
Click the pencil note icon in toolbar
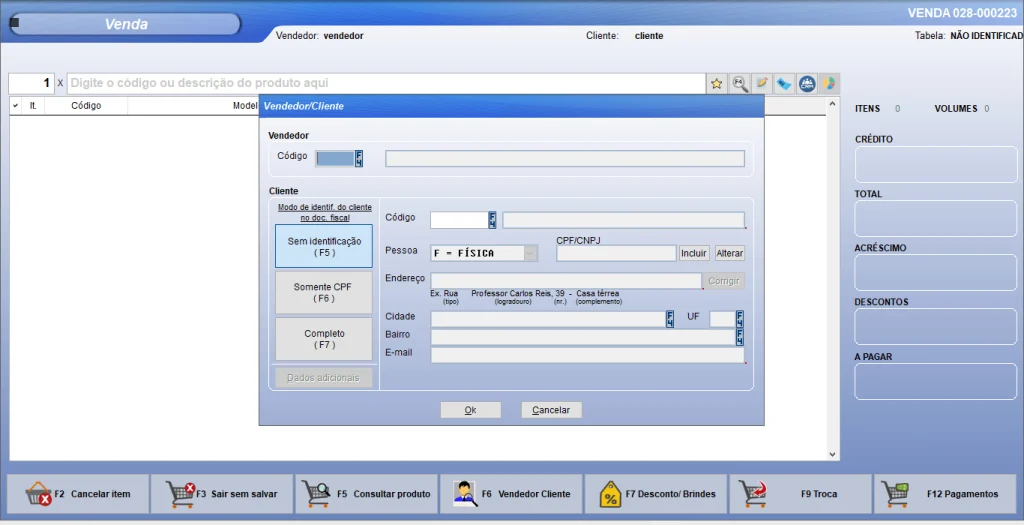[762, 84]
